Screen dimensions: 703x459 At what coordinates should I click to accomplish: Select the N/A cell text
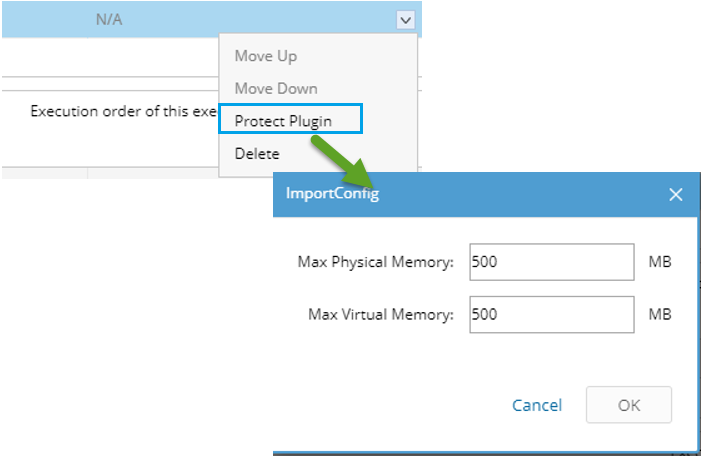109,19
